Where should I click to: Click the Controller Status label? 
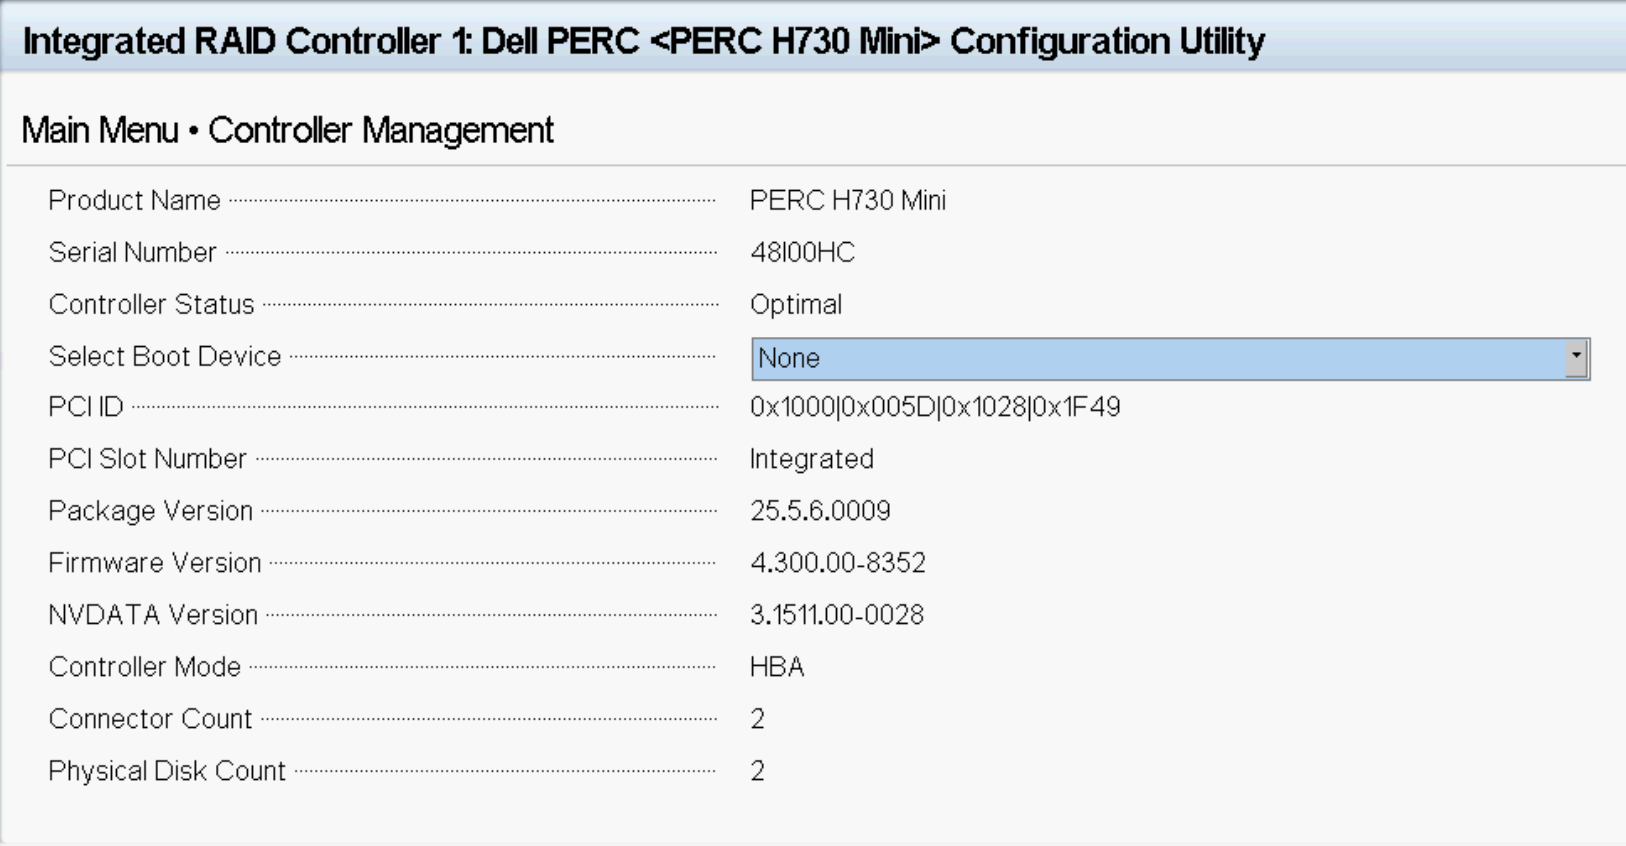[x=151, y=305]
